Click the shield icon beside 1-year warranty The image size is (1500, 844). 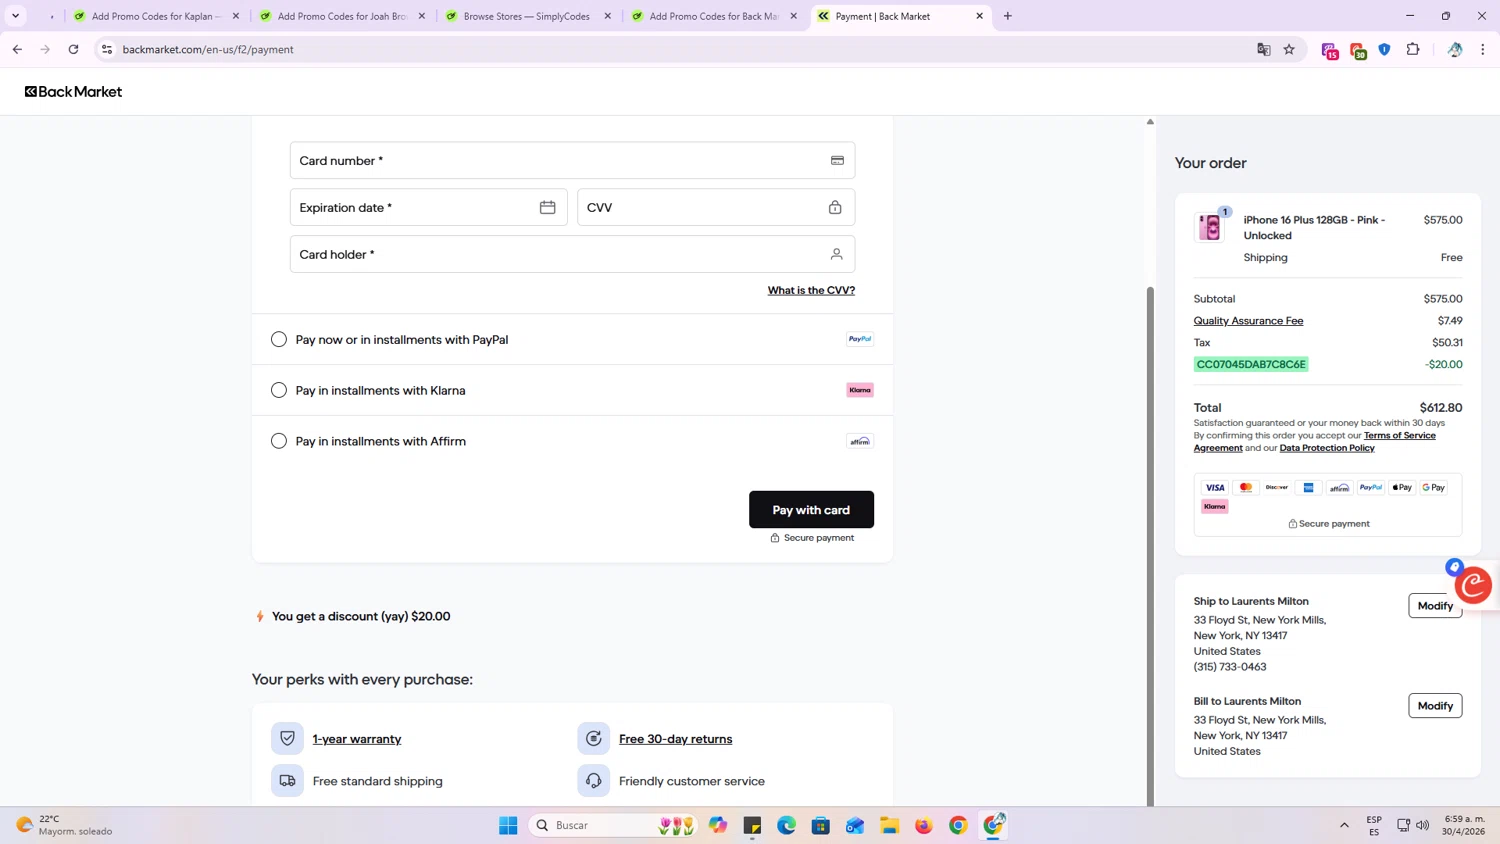point(287,739)
